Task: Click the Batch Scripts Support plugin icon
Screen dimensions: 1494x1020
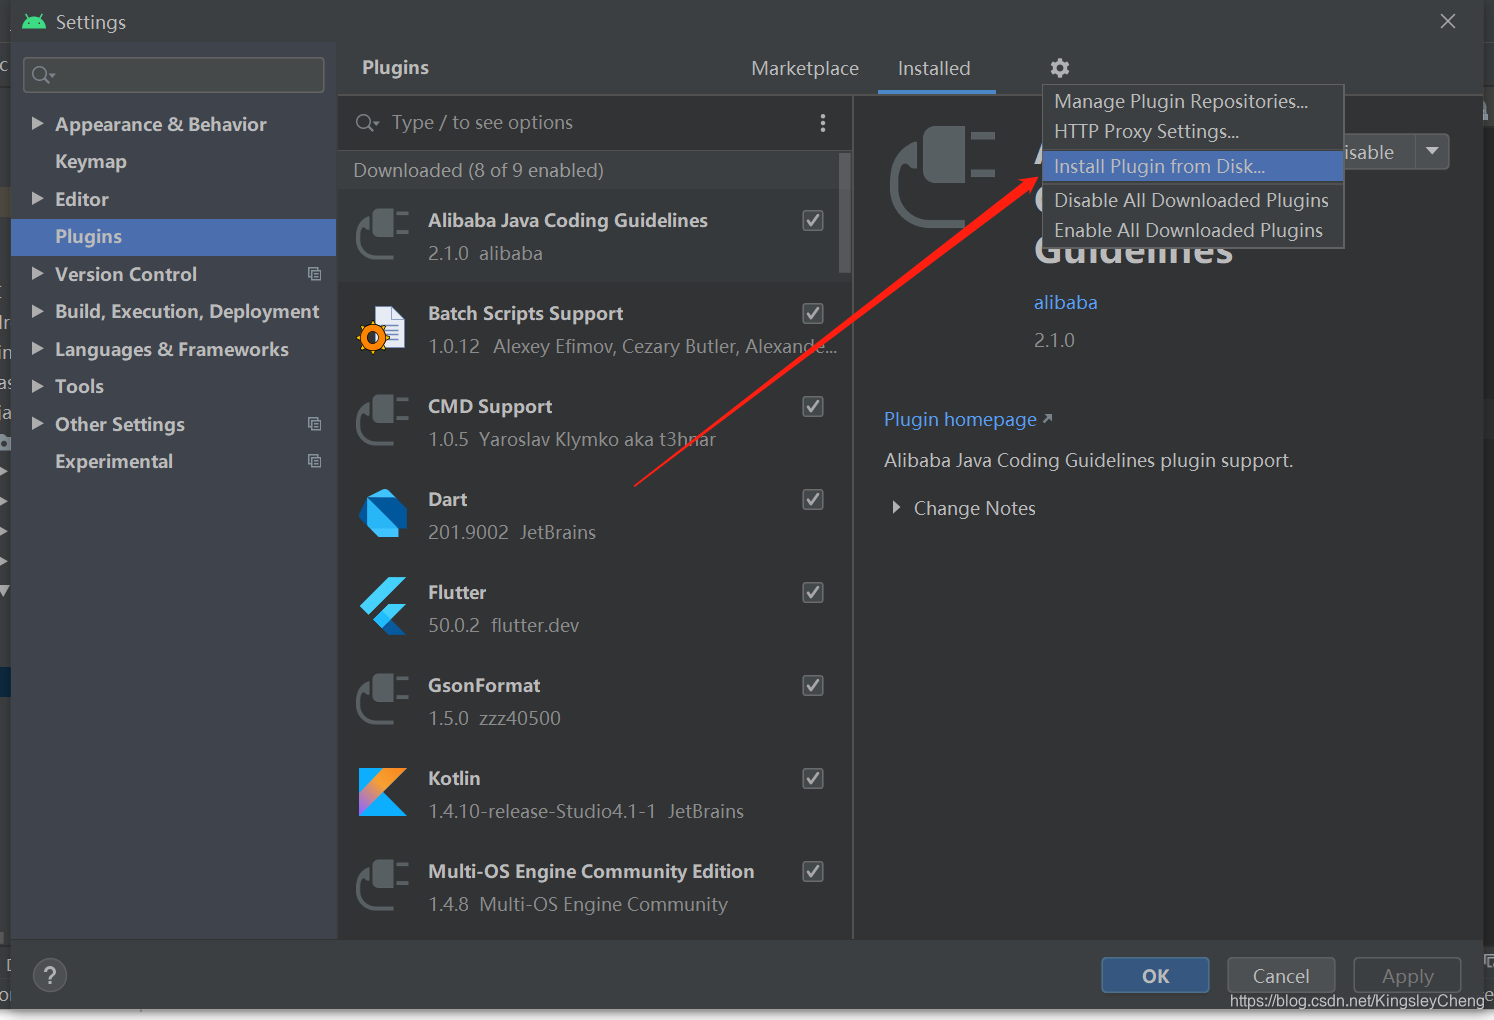Action: 382,329
